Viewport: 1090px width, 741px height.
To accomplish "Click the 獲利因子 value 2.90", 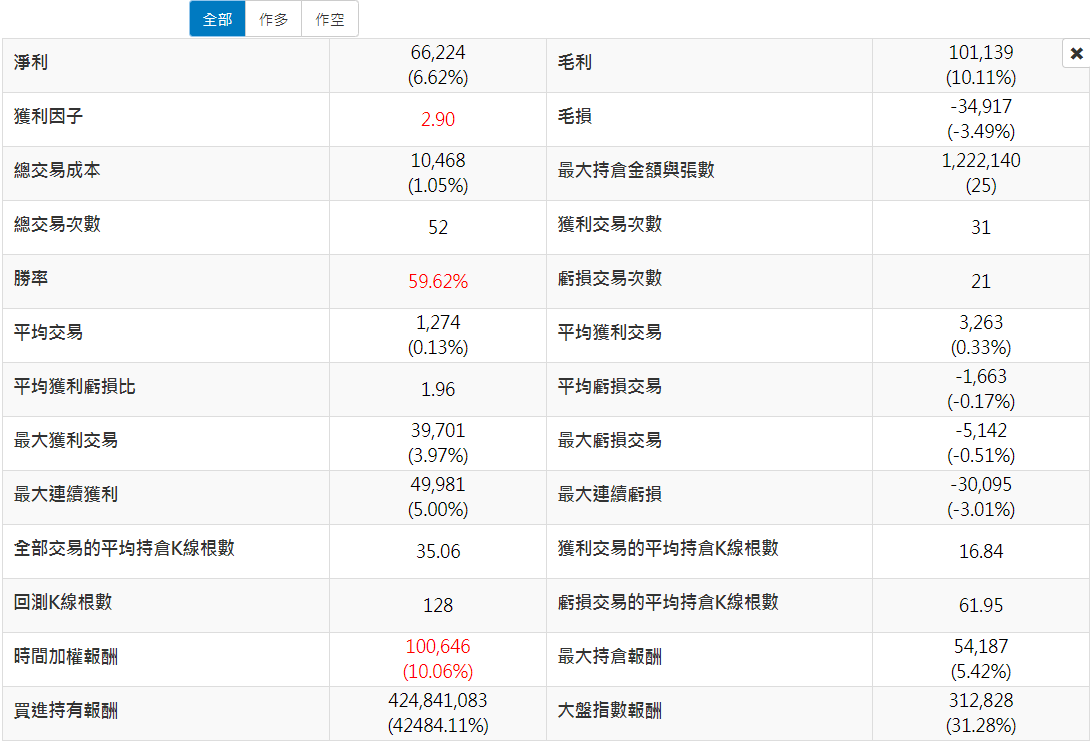I will pos(438,120).
